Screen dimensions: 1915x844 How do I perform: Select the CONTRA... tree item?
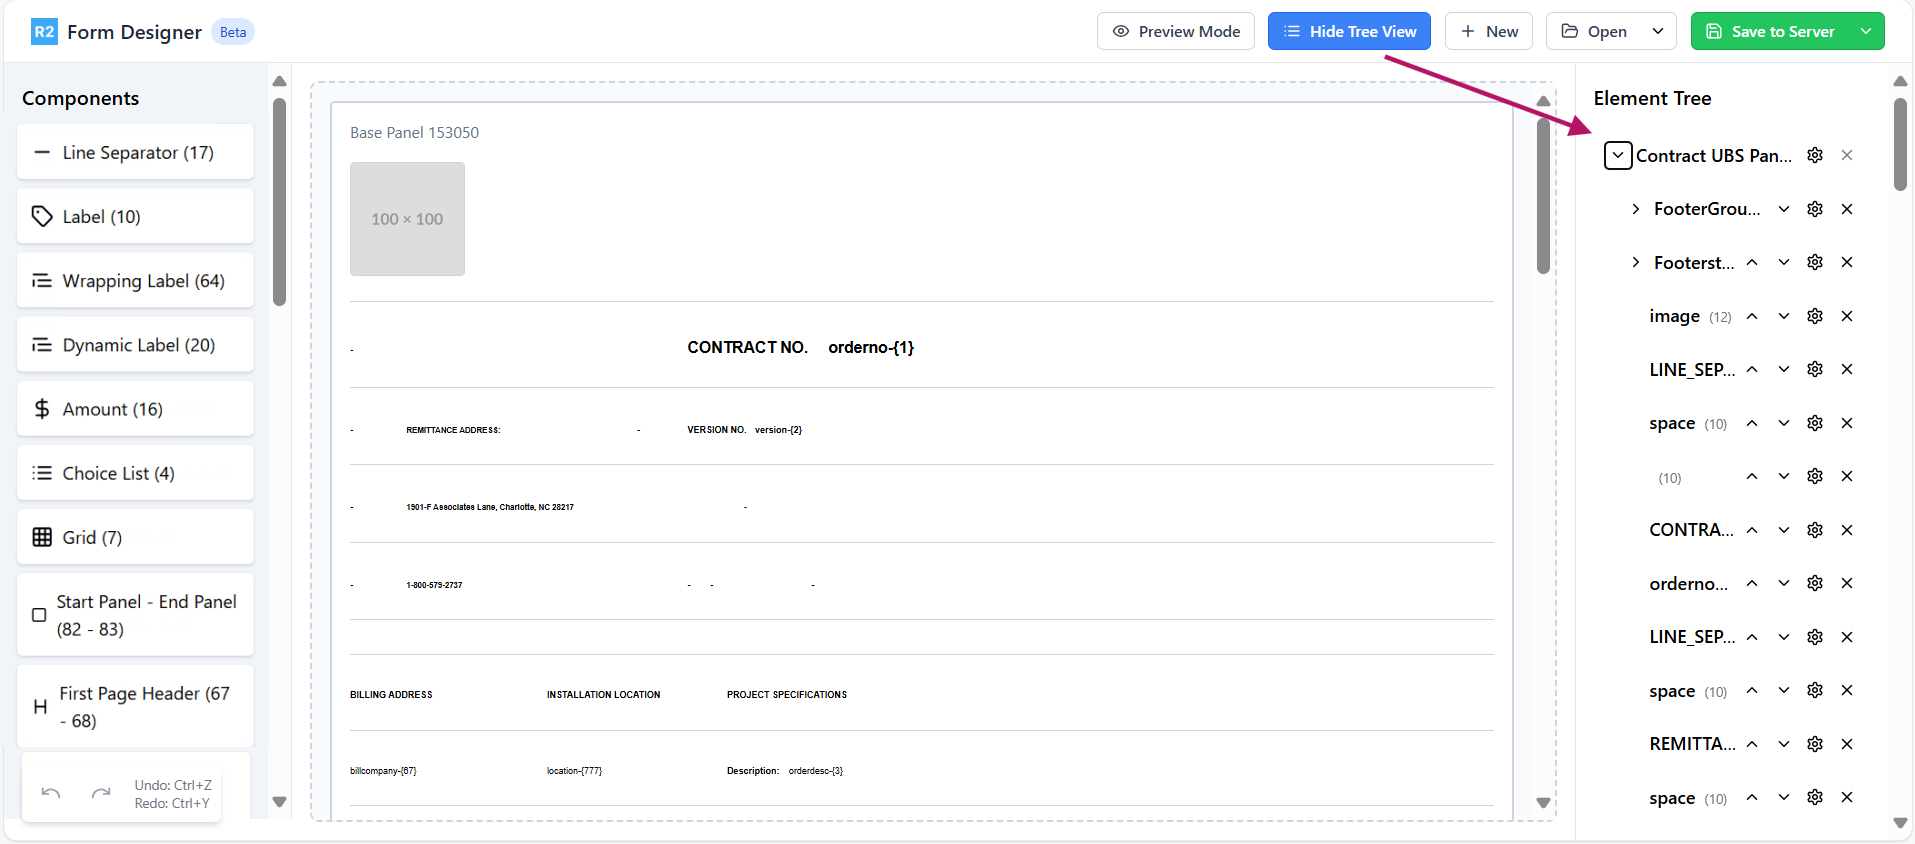coord(1691,530)
